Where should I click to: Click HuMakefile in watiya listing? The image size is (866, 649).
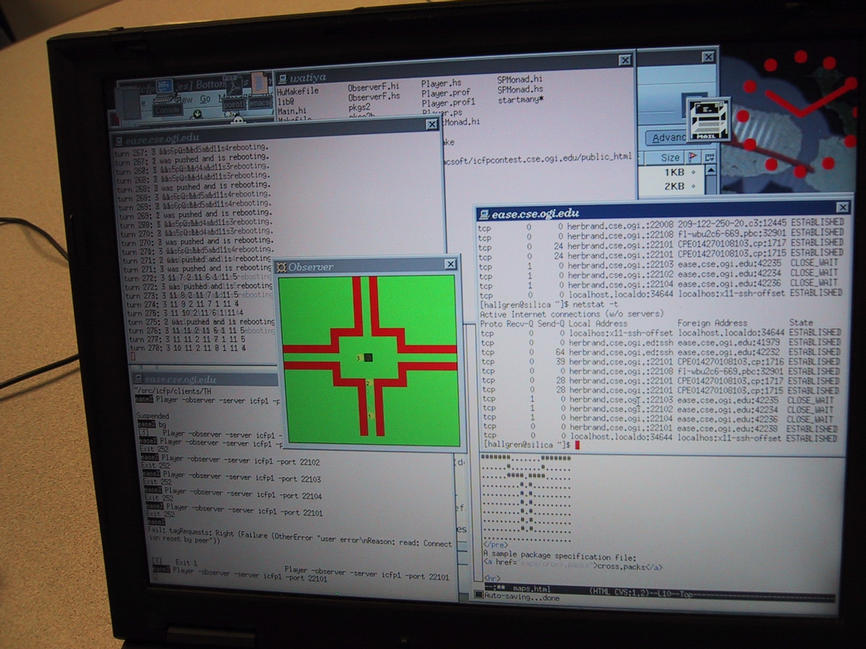tap(298, 92)
